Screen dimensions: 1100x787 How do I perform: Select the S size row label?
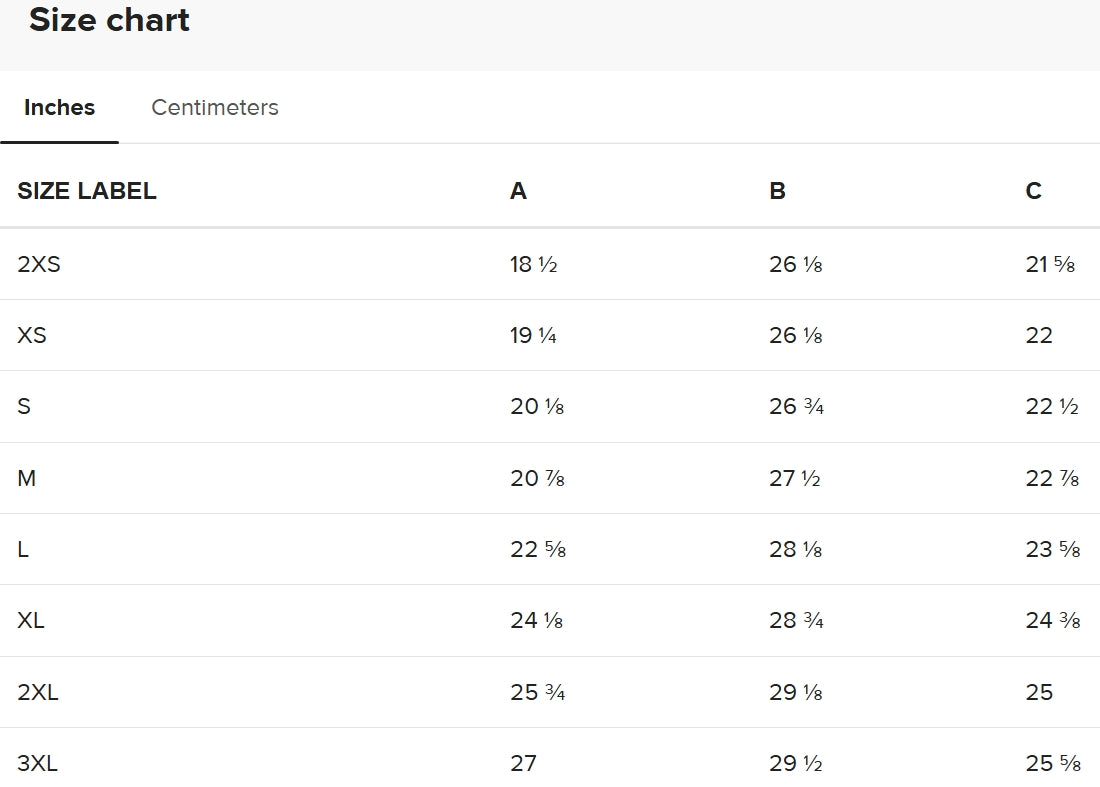coord(24,406)
